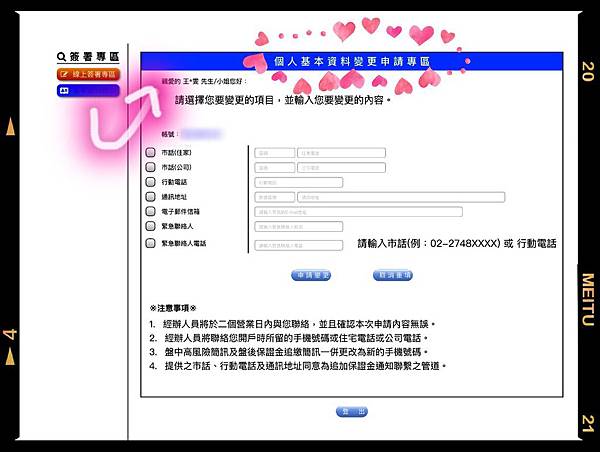The image size is (600, 452).
Task: Click the 緊急聯絡人電話 input field
Action: tap(299, 245)
